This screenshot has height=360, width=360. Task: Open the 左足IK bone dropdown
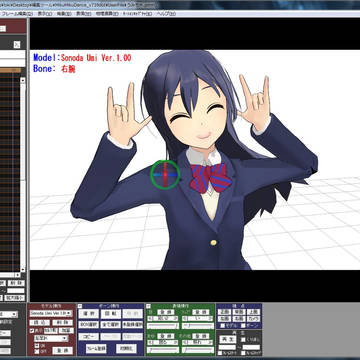[51, 338]
